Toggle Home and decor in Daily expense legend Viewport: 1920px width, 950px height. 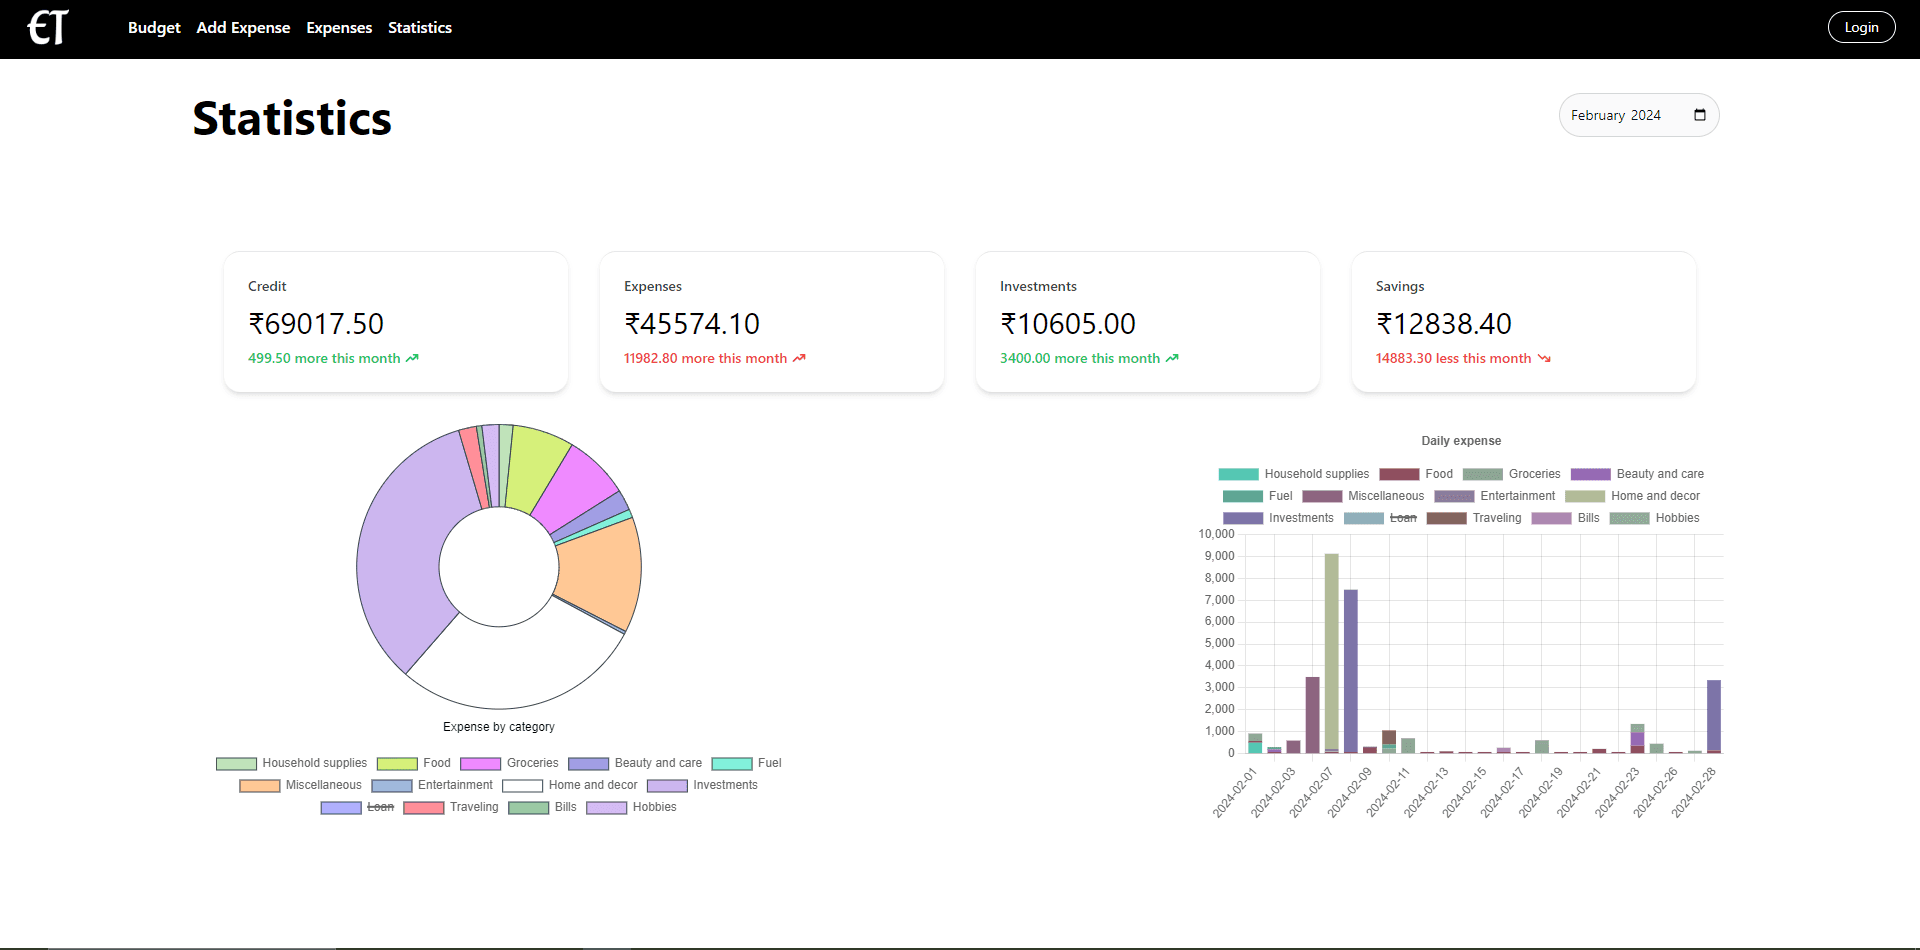point(1654,496)
